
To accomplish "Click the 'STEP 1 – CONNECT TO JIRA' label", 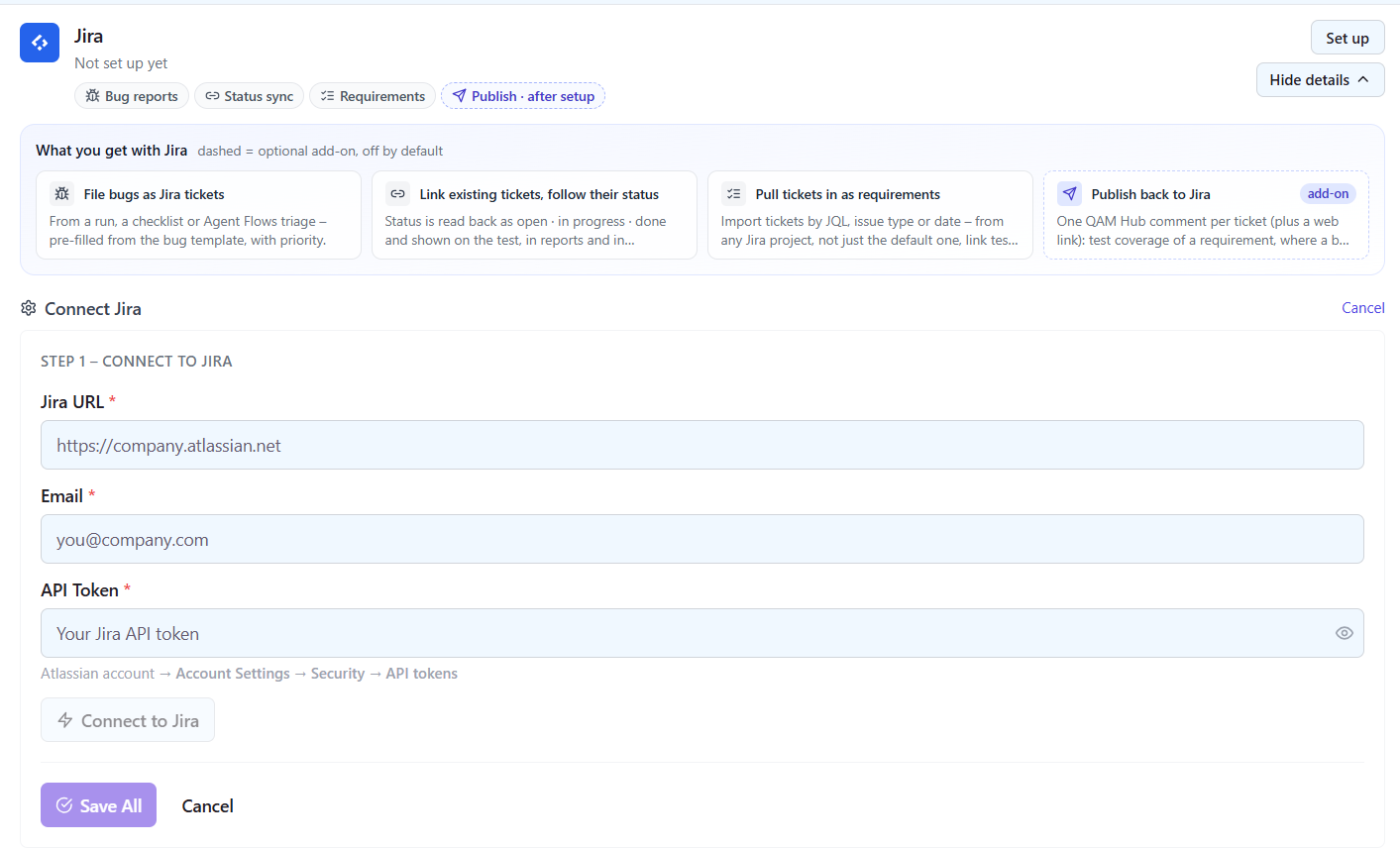I will [x=137, y=361].
